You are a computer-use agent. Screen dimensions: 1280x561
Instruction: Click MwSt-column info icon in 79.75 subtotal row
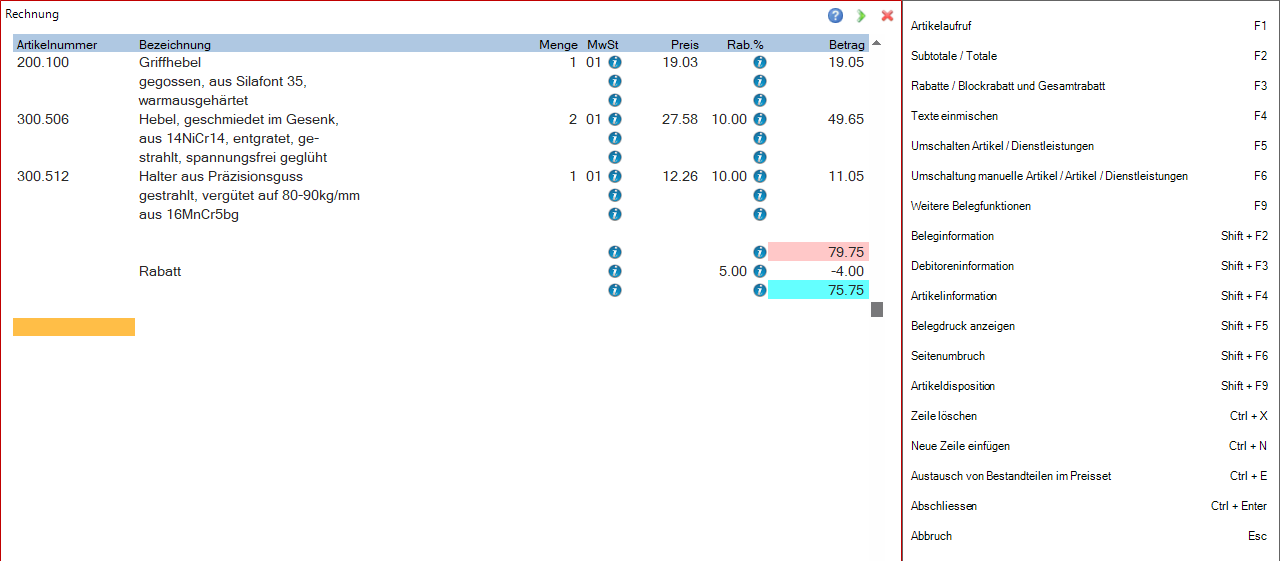[615, 252]
